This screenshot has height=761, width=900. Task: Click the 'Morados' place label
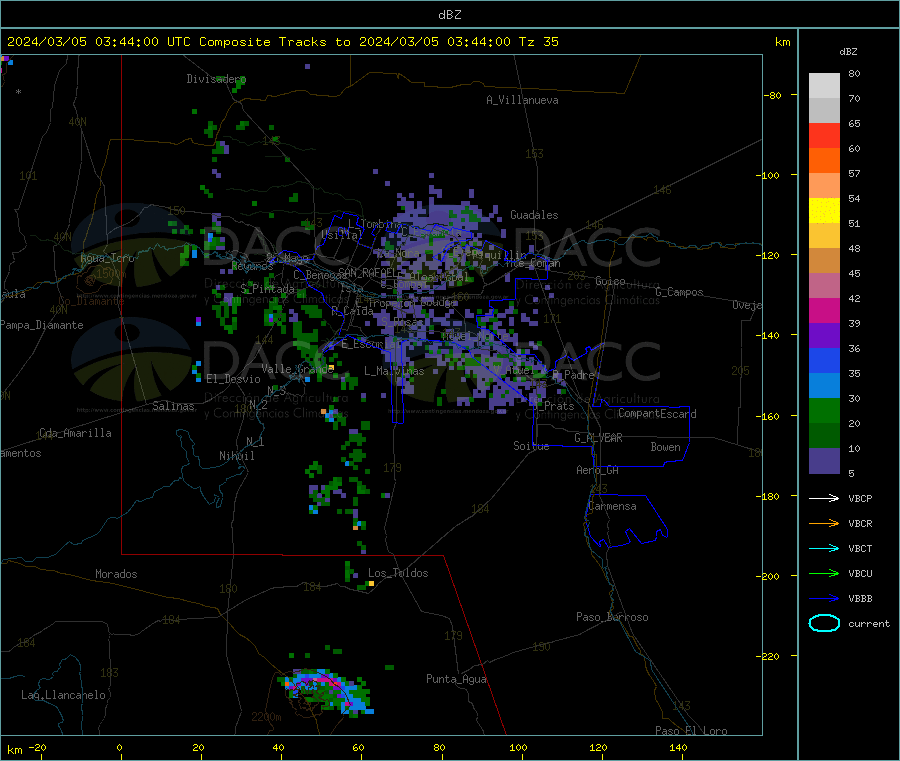click(116, 574)
